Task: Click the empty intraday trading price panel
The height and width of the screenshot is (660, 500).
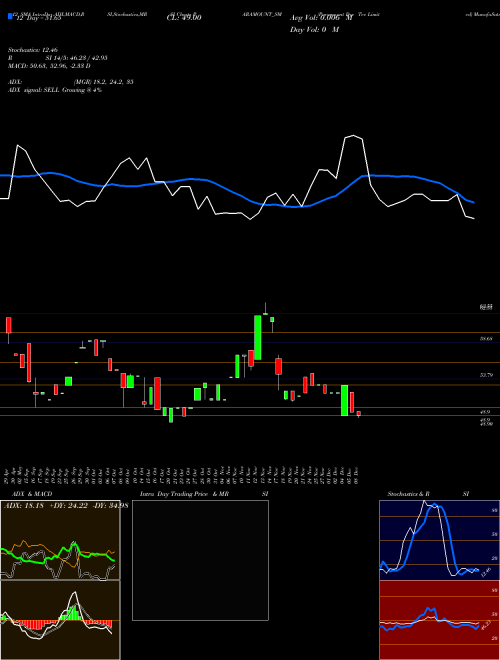Action: coord(200,560)
